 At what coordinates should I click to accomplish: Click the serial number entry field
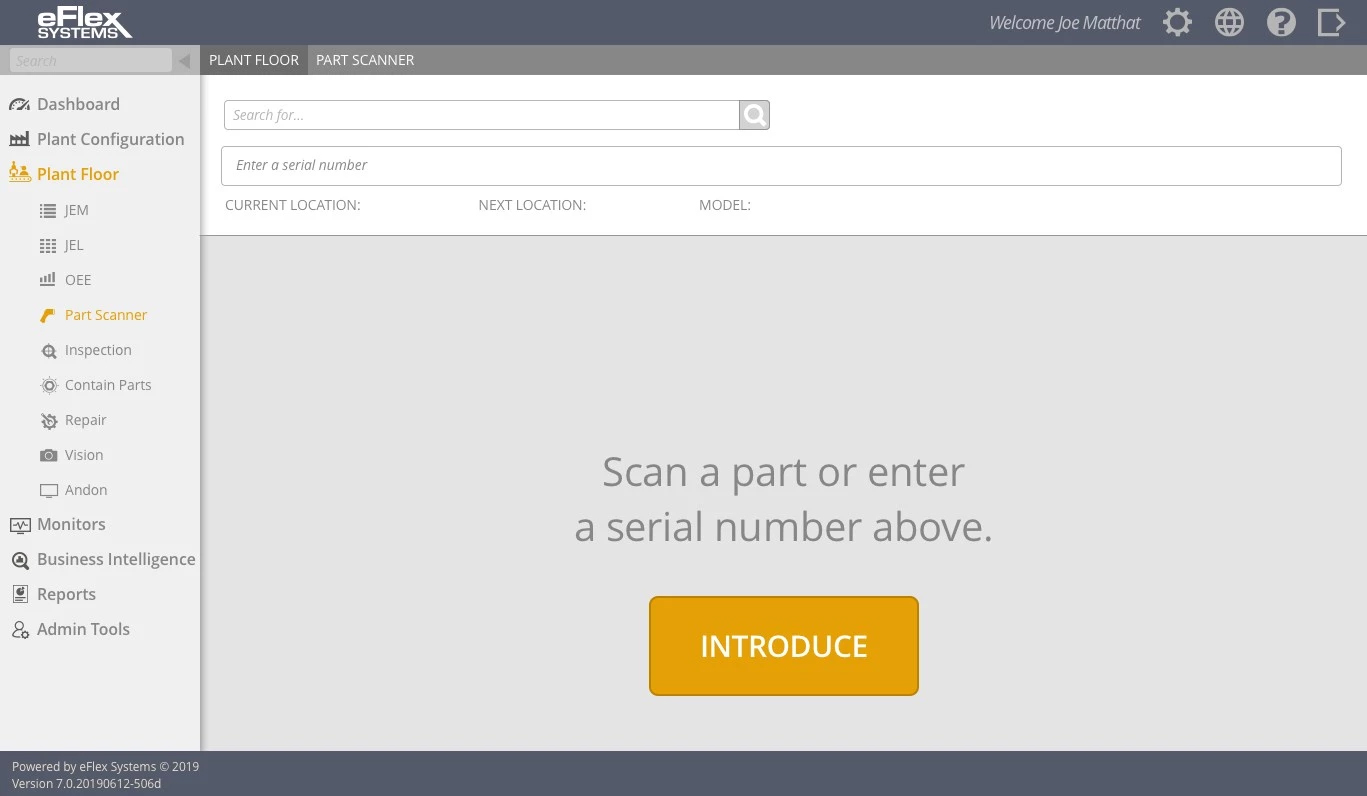point(782,165)
